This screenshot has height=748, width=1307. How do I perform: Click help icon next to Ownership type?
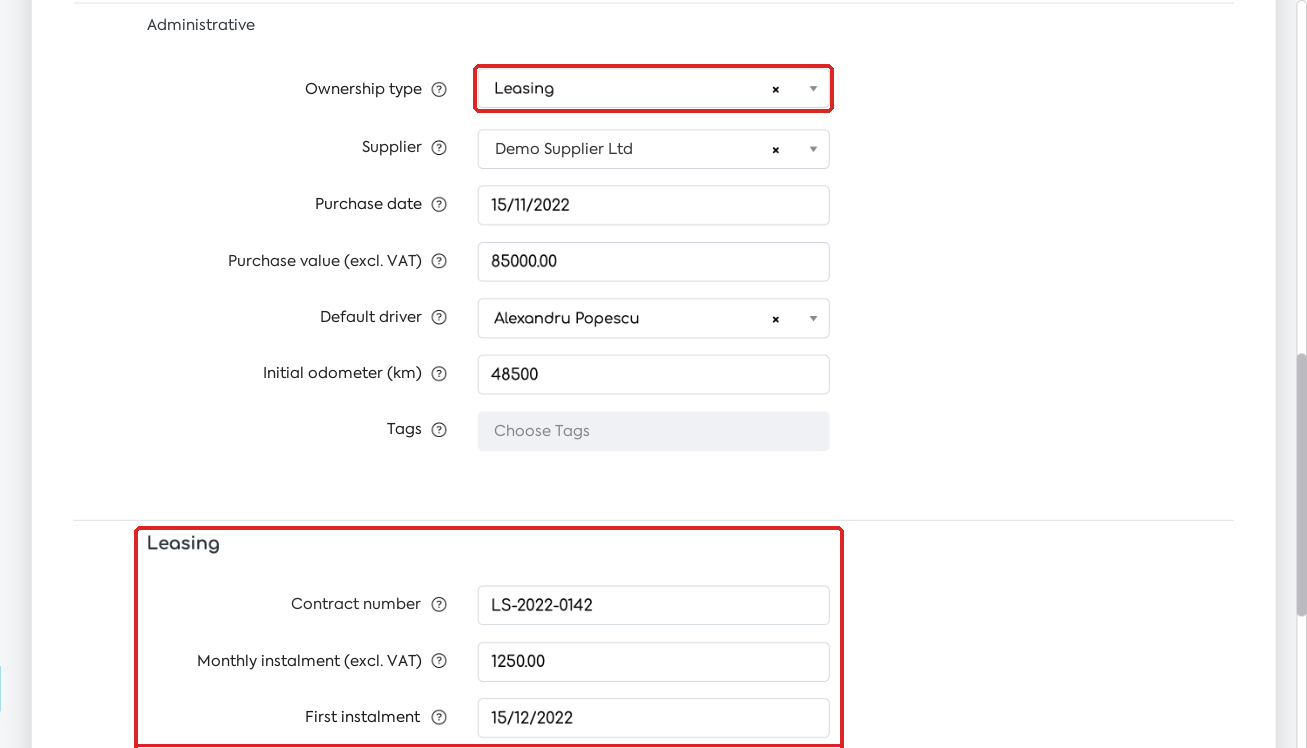(439, 89)
